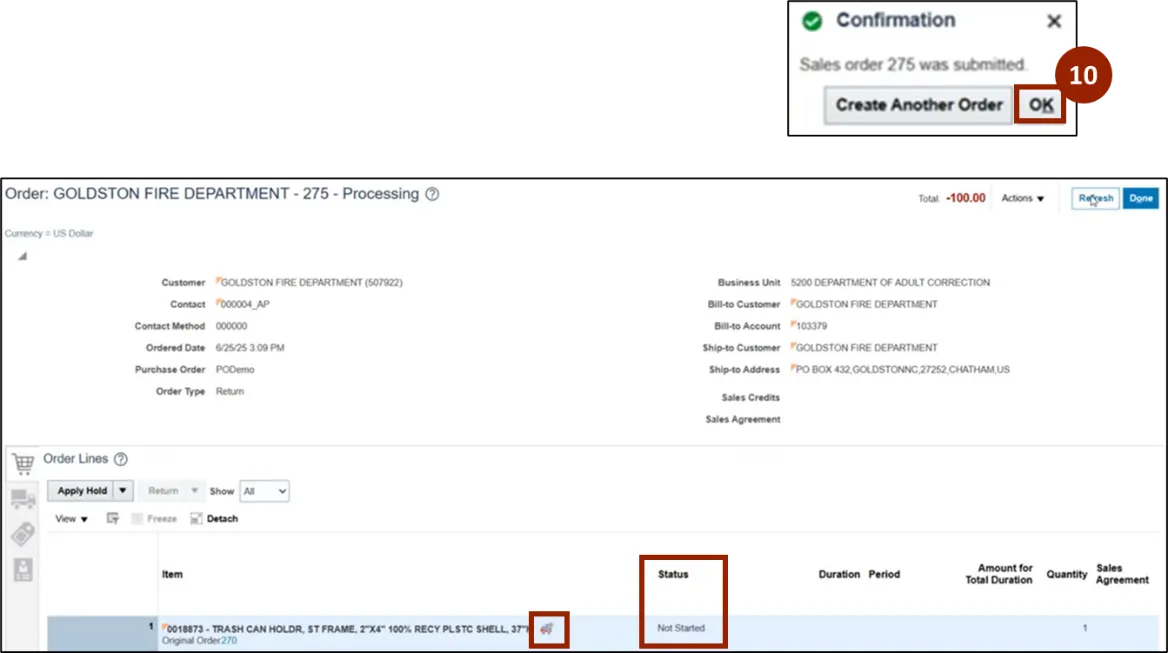Viewport: 1168px width, 653px height.
Task: Click Ship-to Customer GOLDSTON FIRE DEPARTMENT value
Action: [x=866, y=348]
